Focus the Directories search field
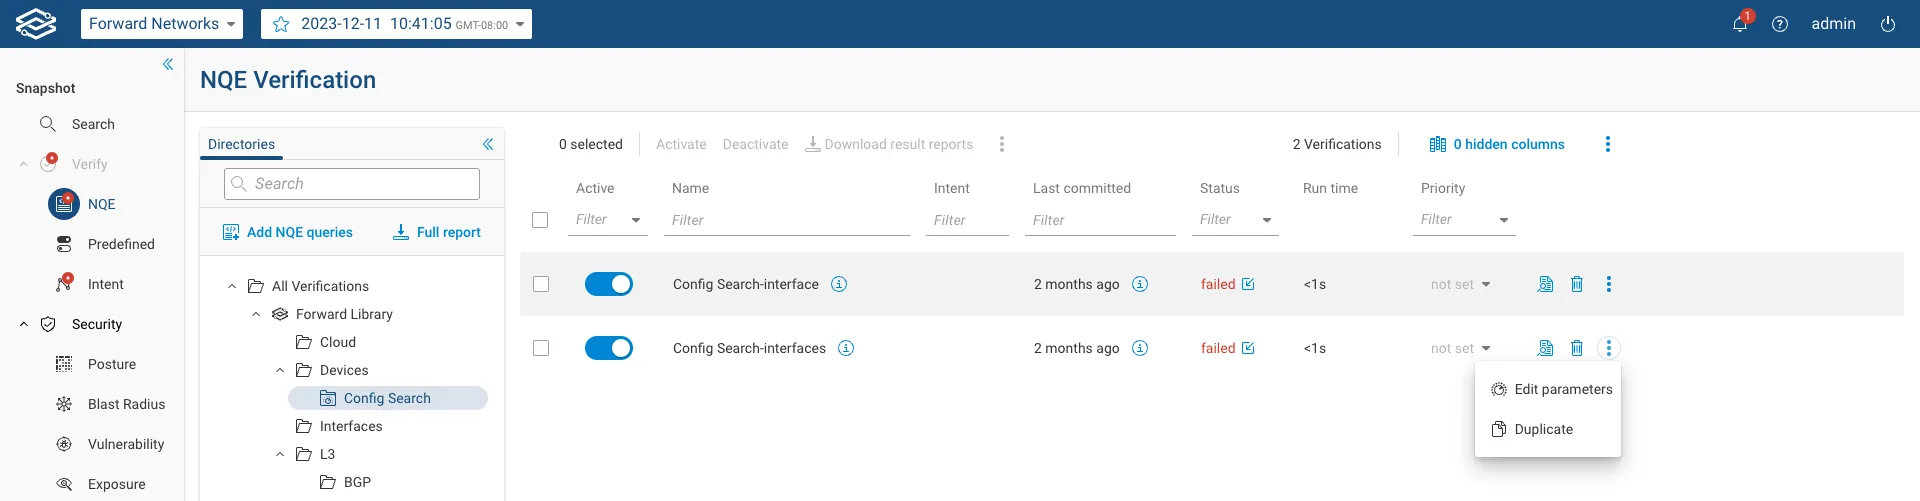The width and height of the screenshot is (1920, 501). pyautogui.click(x=352, y=184)
